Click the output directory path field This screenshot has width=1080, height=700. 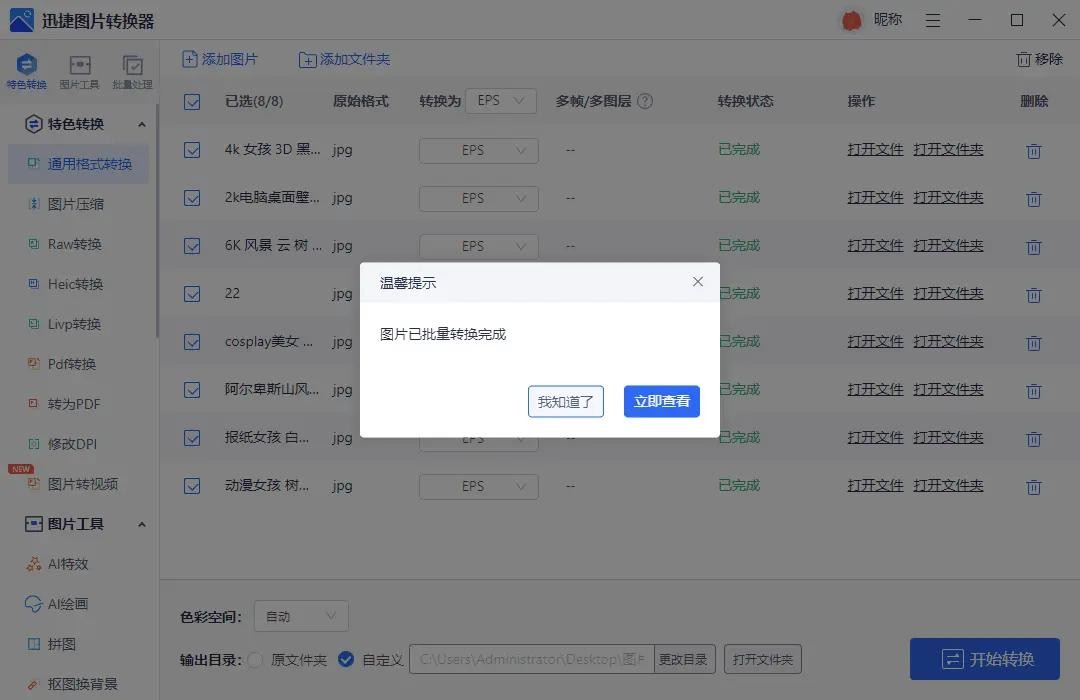(x=532, y=660)
